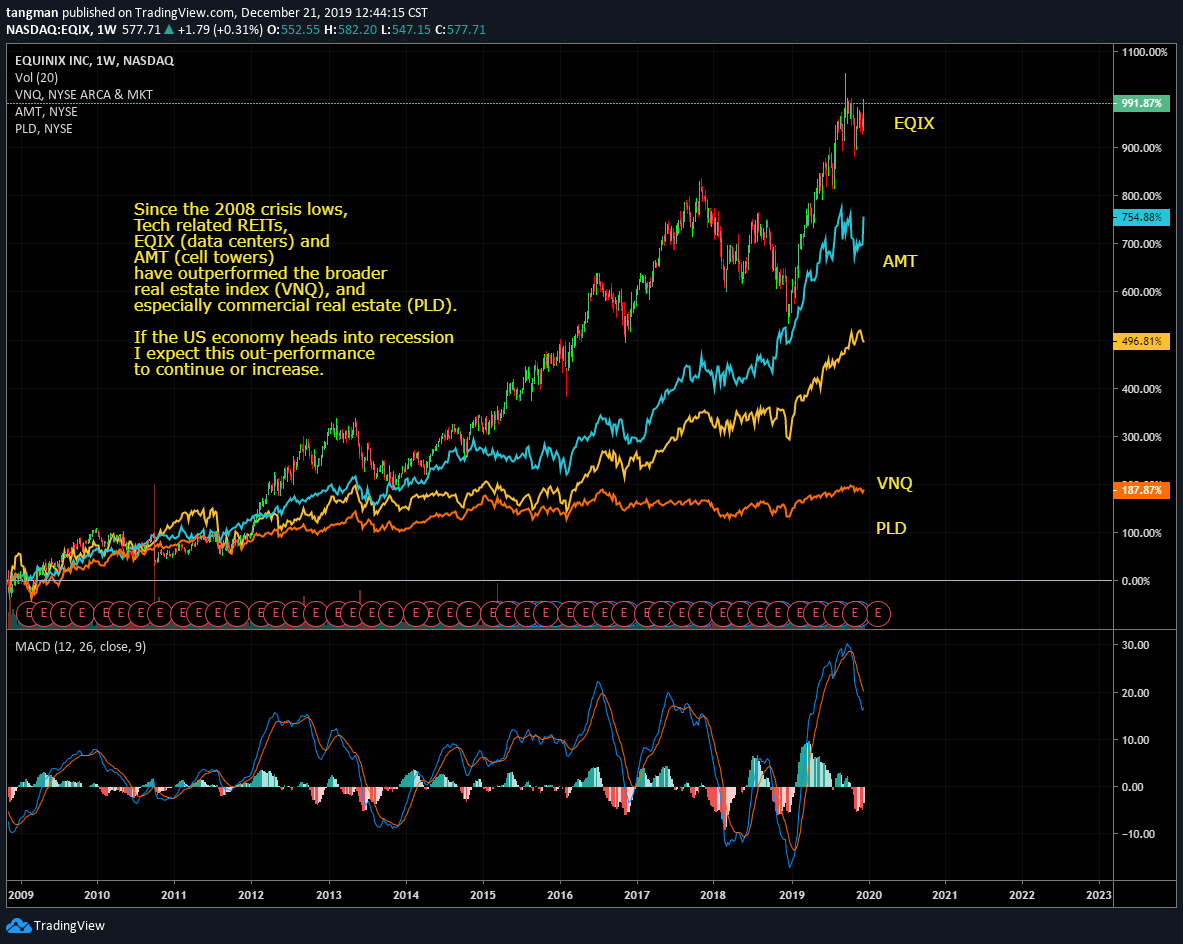The image size is (1183, 944).
Task: Click the low value 547.15
Action: [411, 30]
